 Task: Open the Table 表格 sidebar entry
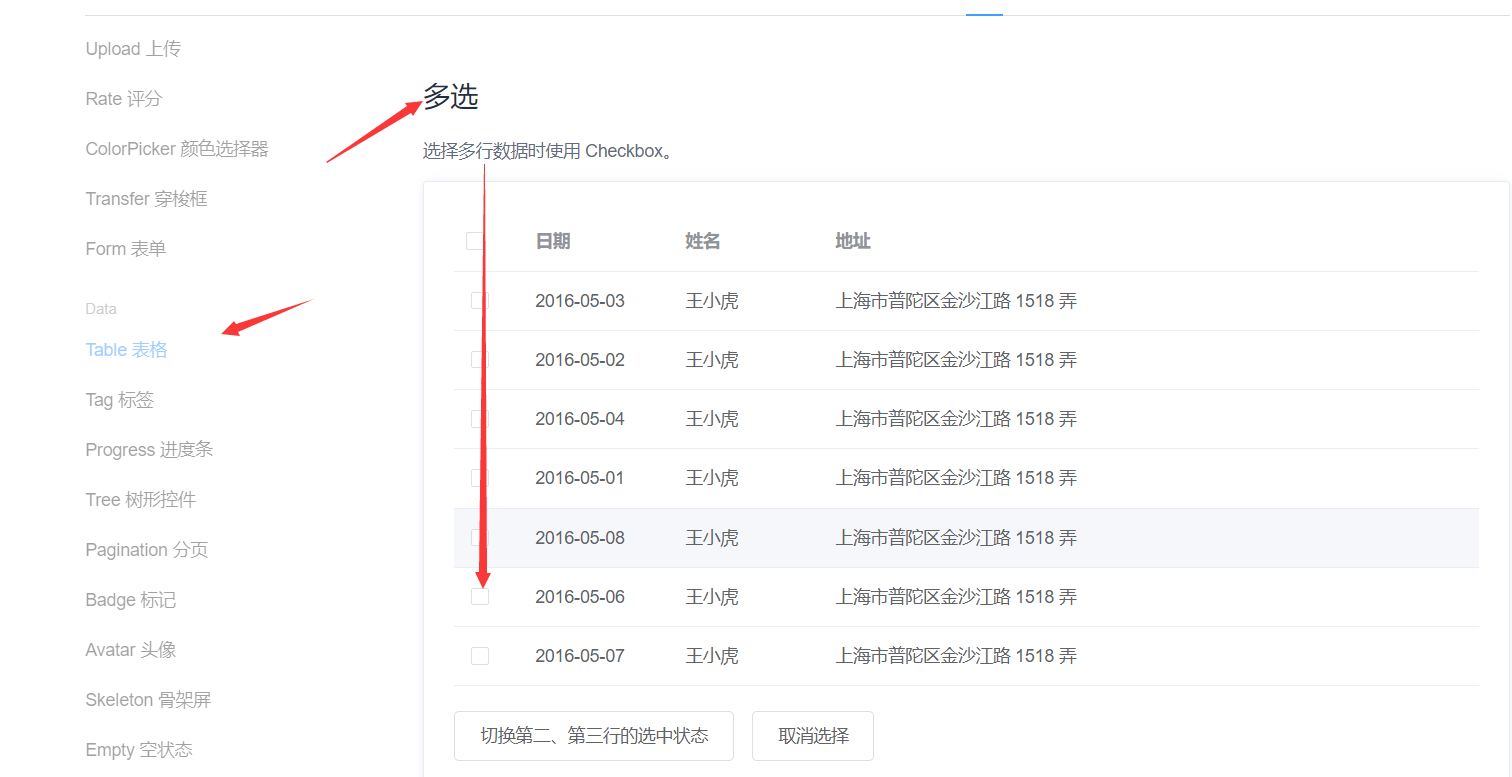(x=126, y=349)
